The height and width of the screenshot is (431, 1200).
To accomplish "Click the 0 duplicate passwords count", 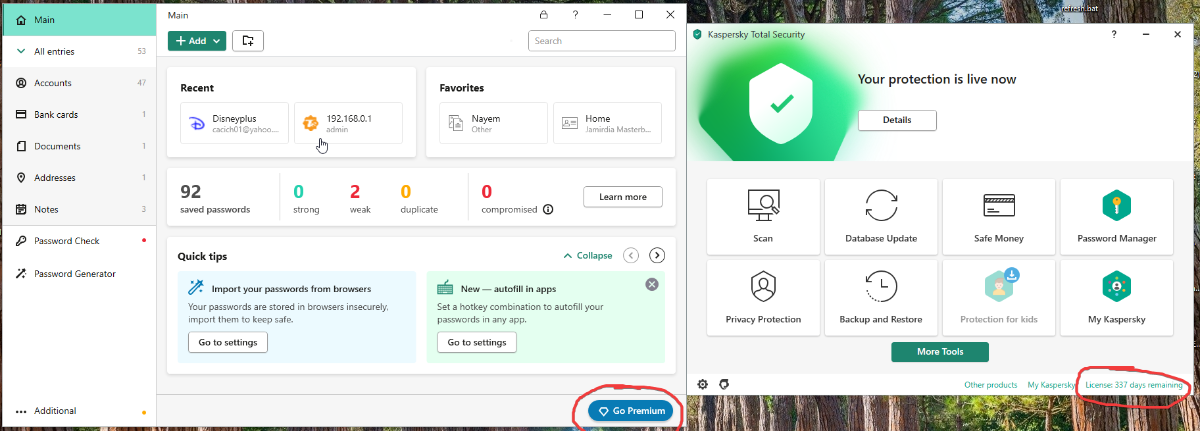I will point(419,198).
